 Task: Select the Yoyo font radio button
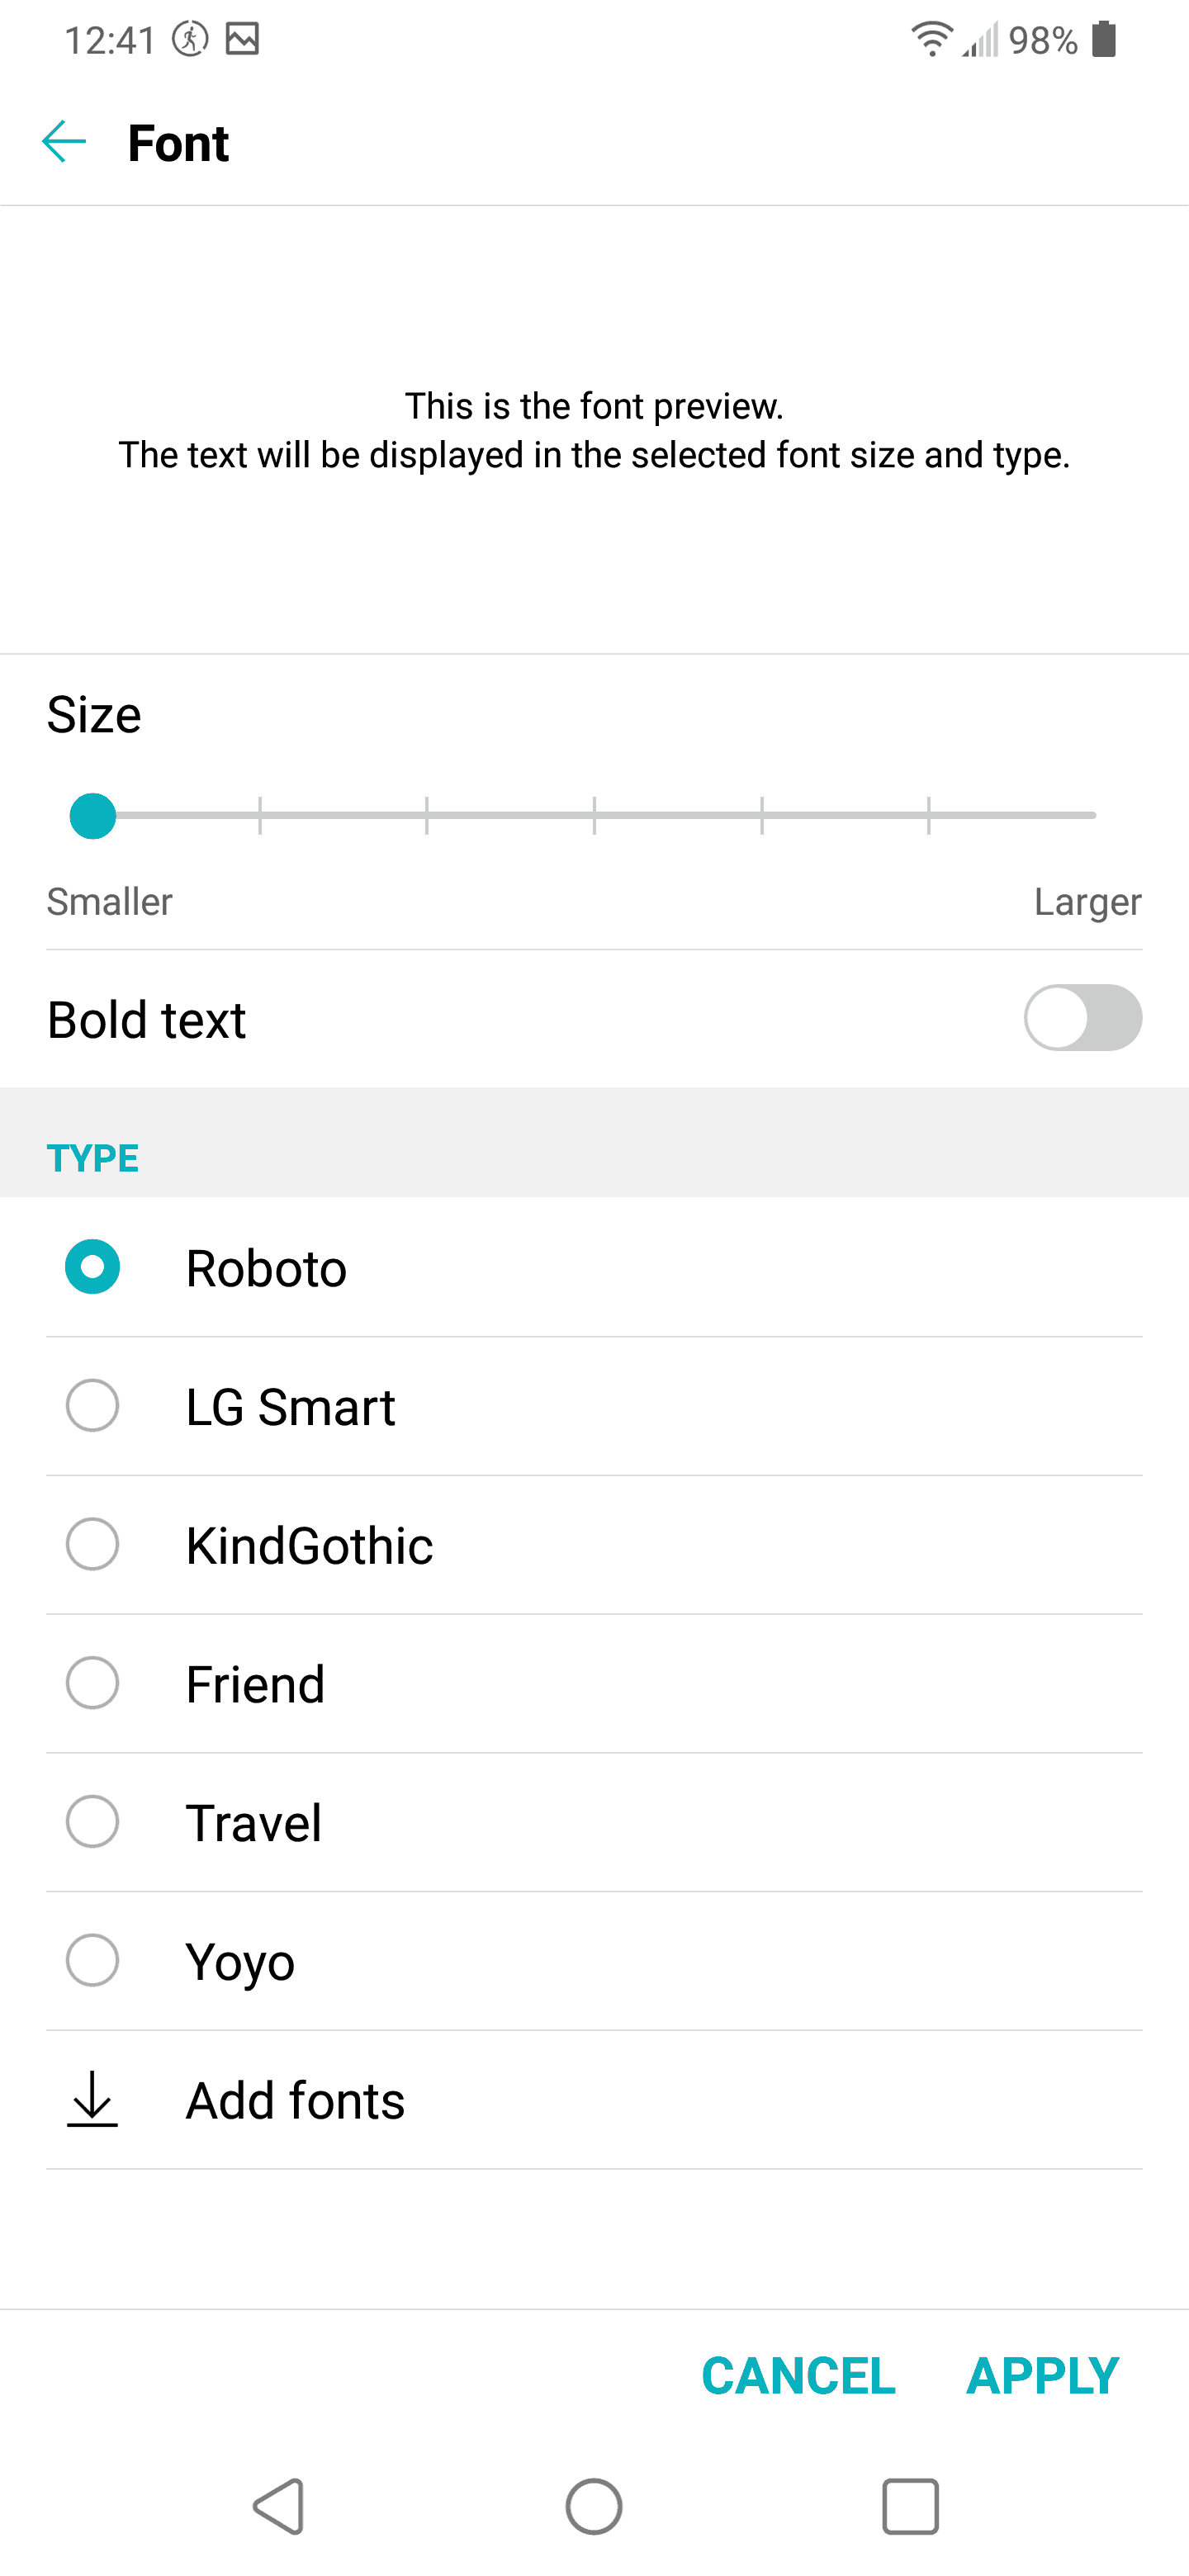[x=92, y=1960]
